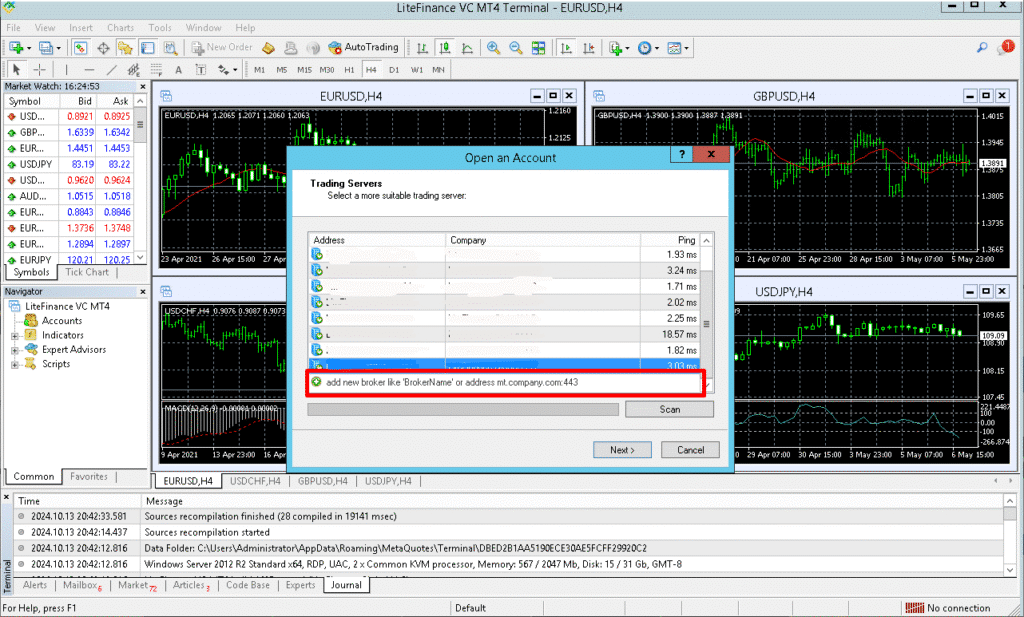Click Next in Open an Account dialog
1024x617 pixels.
(622, 450)
